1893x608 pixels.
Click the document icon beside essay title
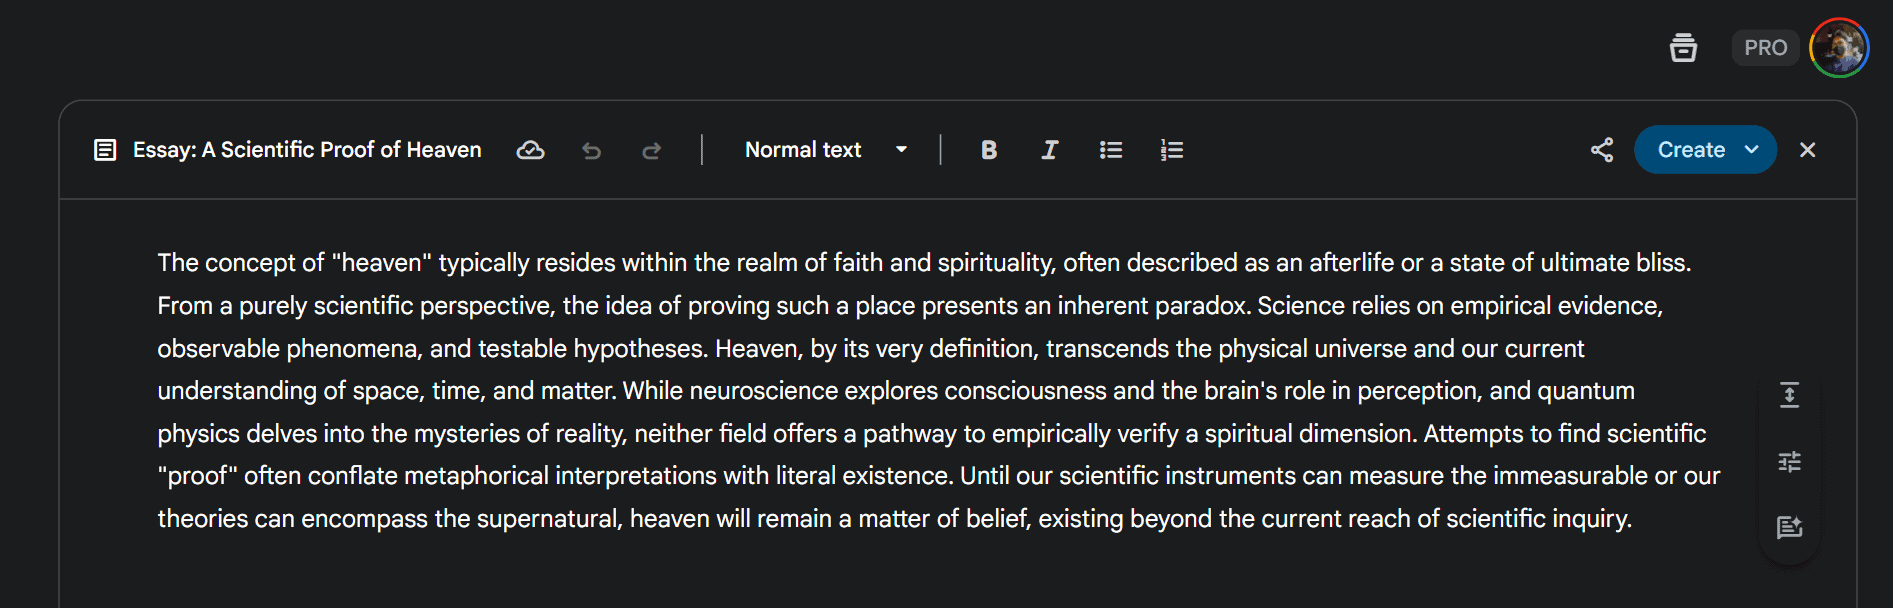click(105, 150)
